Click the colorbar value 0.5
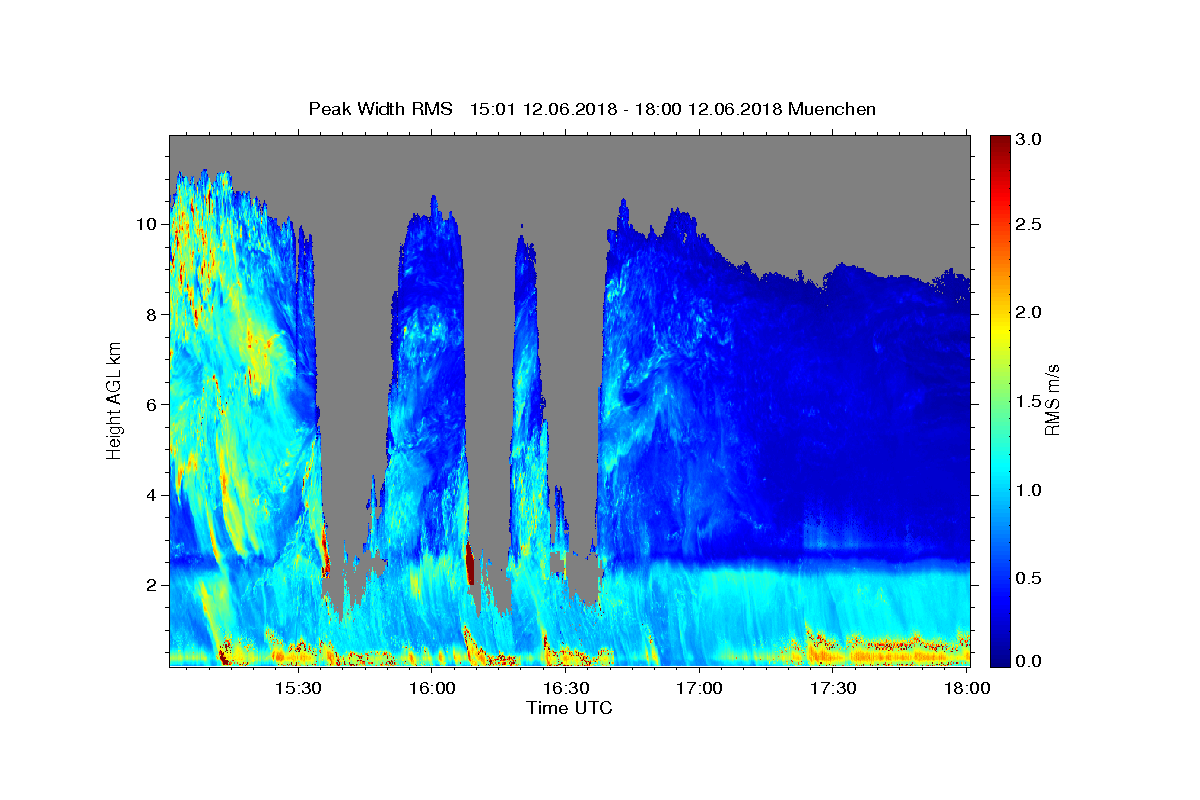 (1029, 578)
